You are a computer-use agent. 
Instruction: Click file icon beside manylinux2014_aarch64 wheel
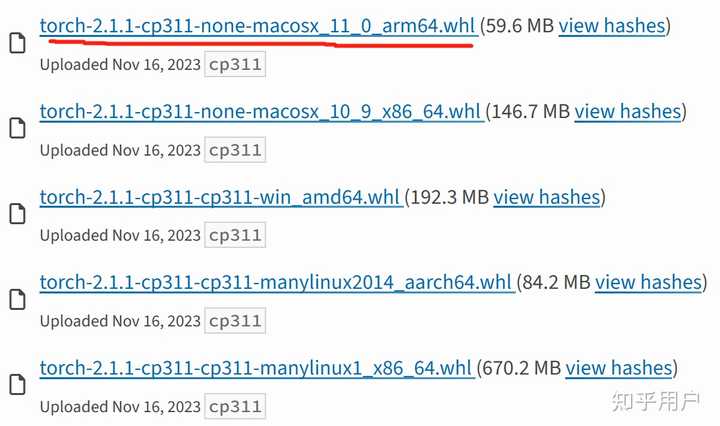click(17, 300)
